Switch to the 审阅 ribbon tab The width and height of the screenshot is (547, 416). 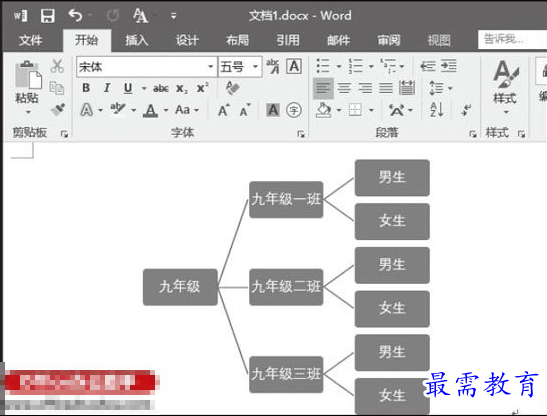click(389, 40)
